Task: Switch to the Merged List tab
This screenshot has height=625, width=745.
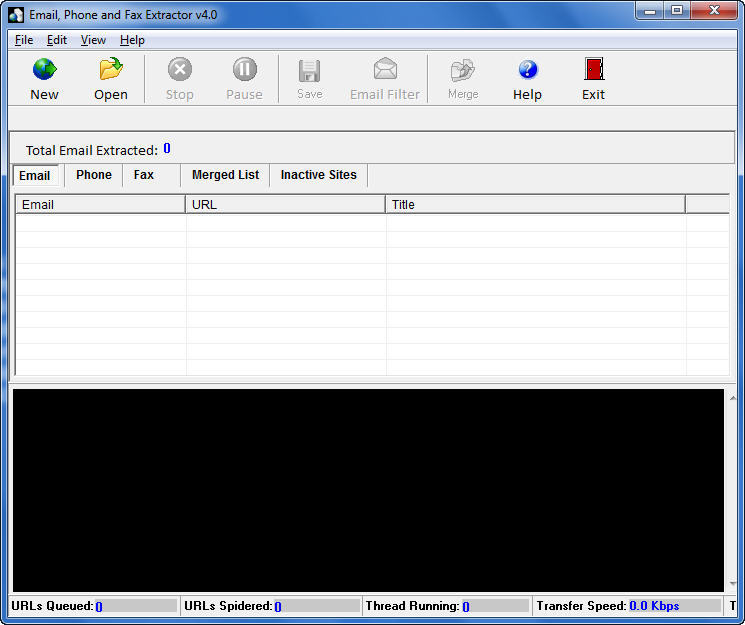Action: [x=225, y=175]
